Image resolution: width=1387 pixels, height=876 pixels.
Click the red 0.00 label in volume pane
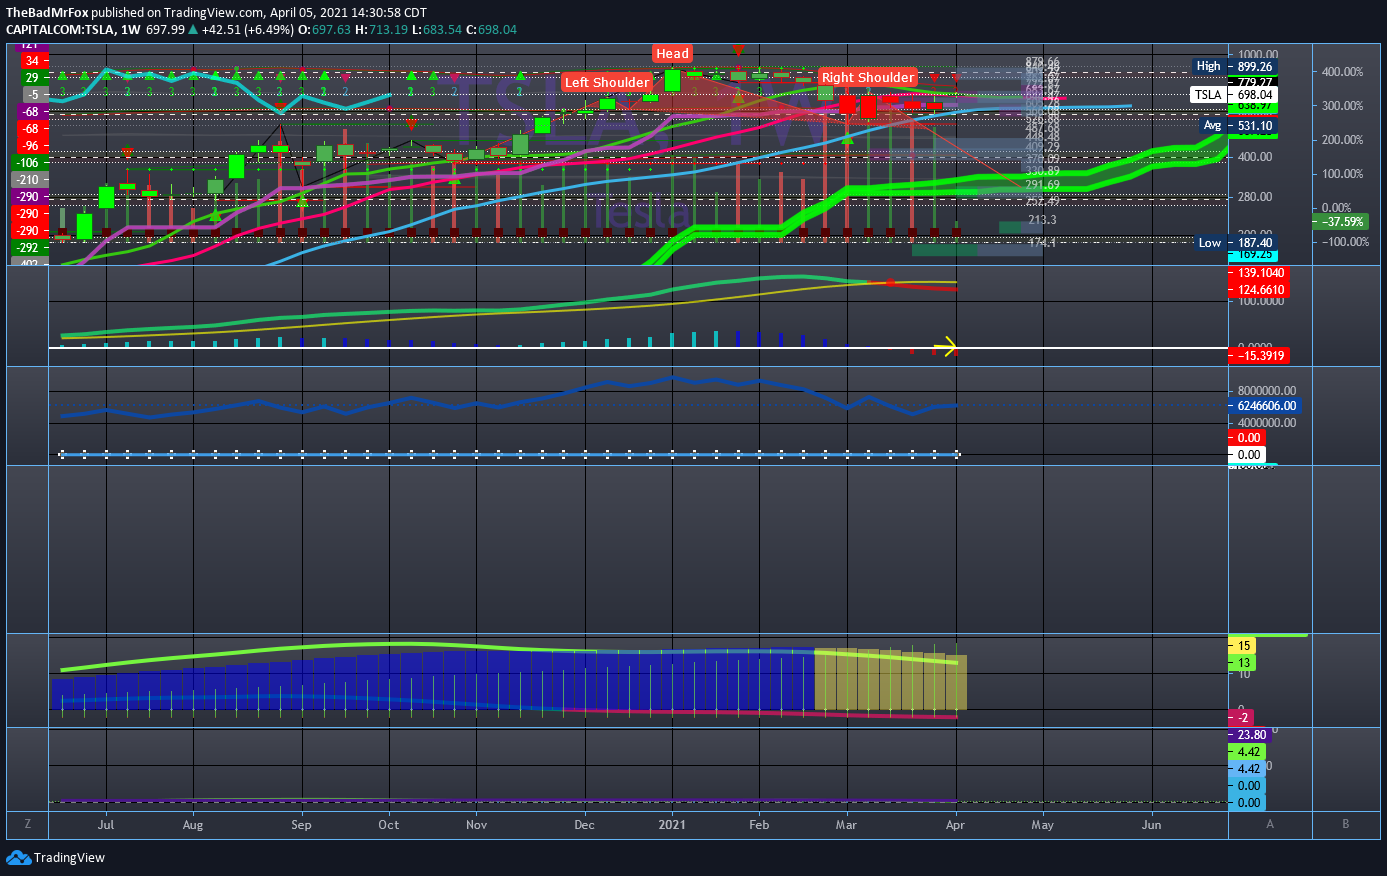click(1249, 438)
